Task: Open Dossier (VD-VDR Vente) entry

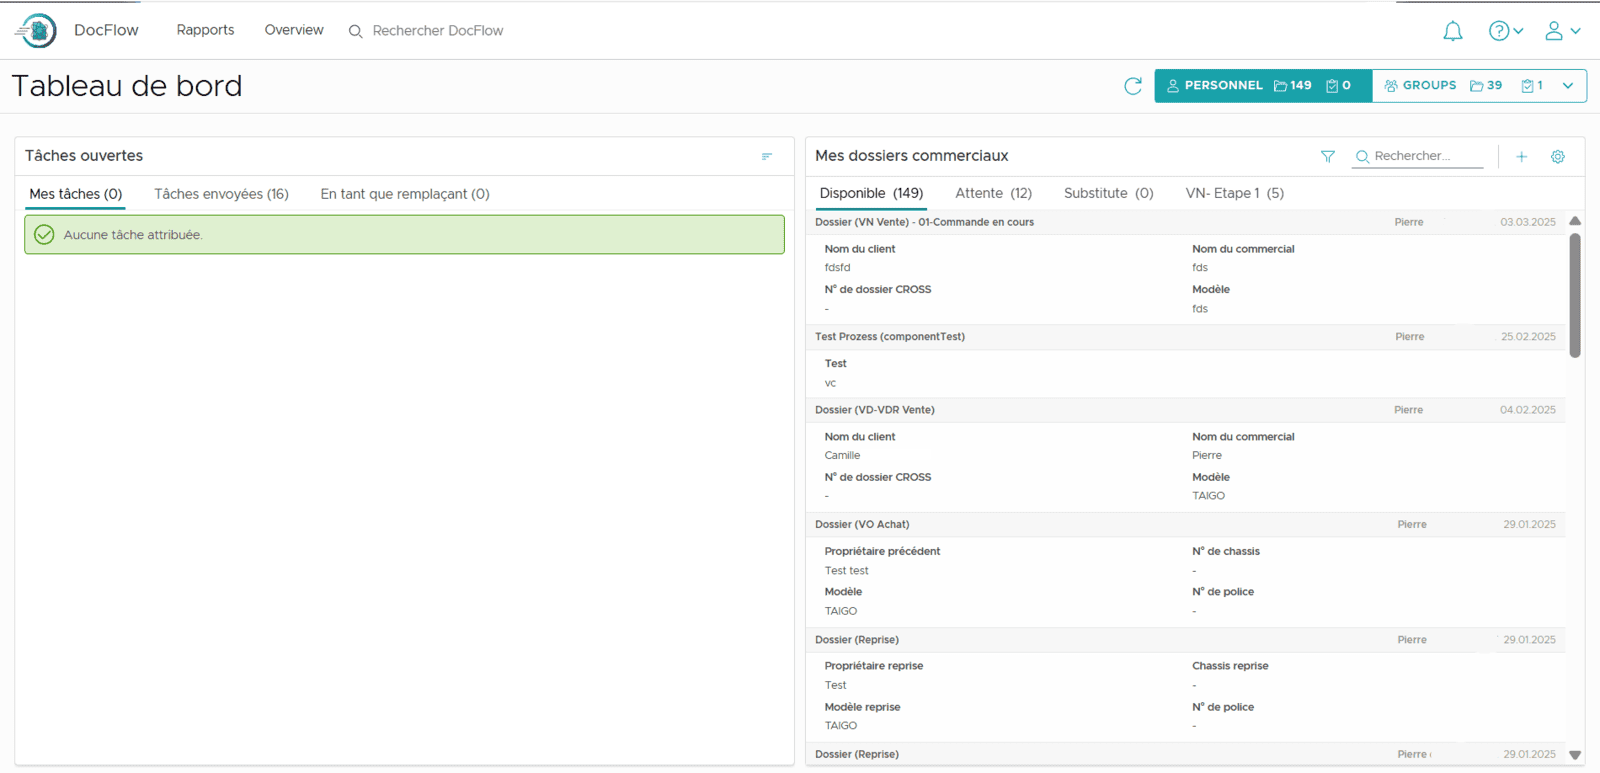Action: (875, 410)
